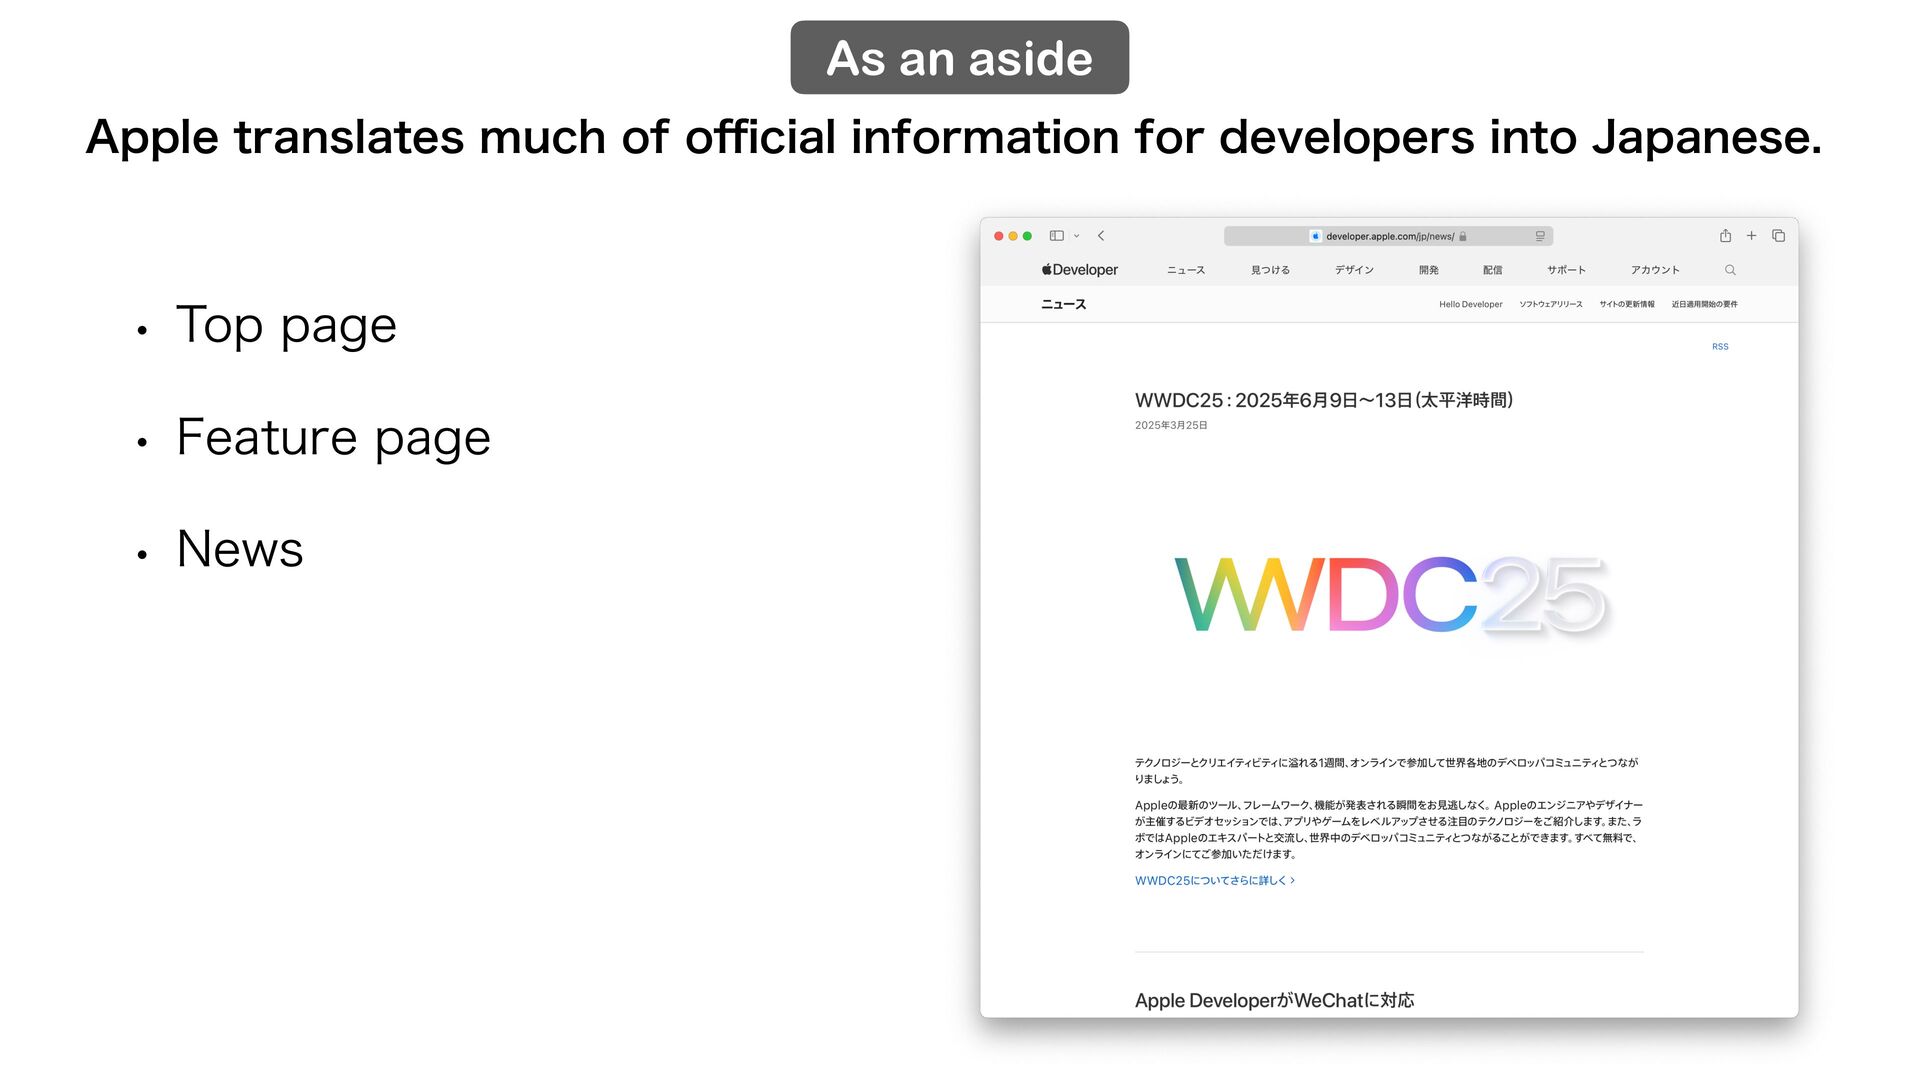The height and width of the screenshot is (1080, 1920).
Task: Go back with the Safari back arrow
Action: 1101,236
